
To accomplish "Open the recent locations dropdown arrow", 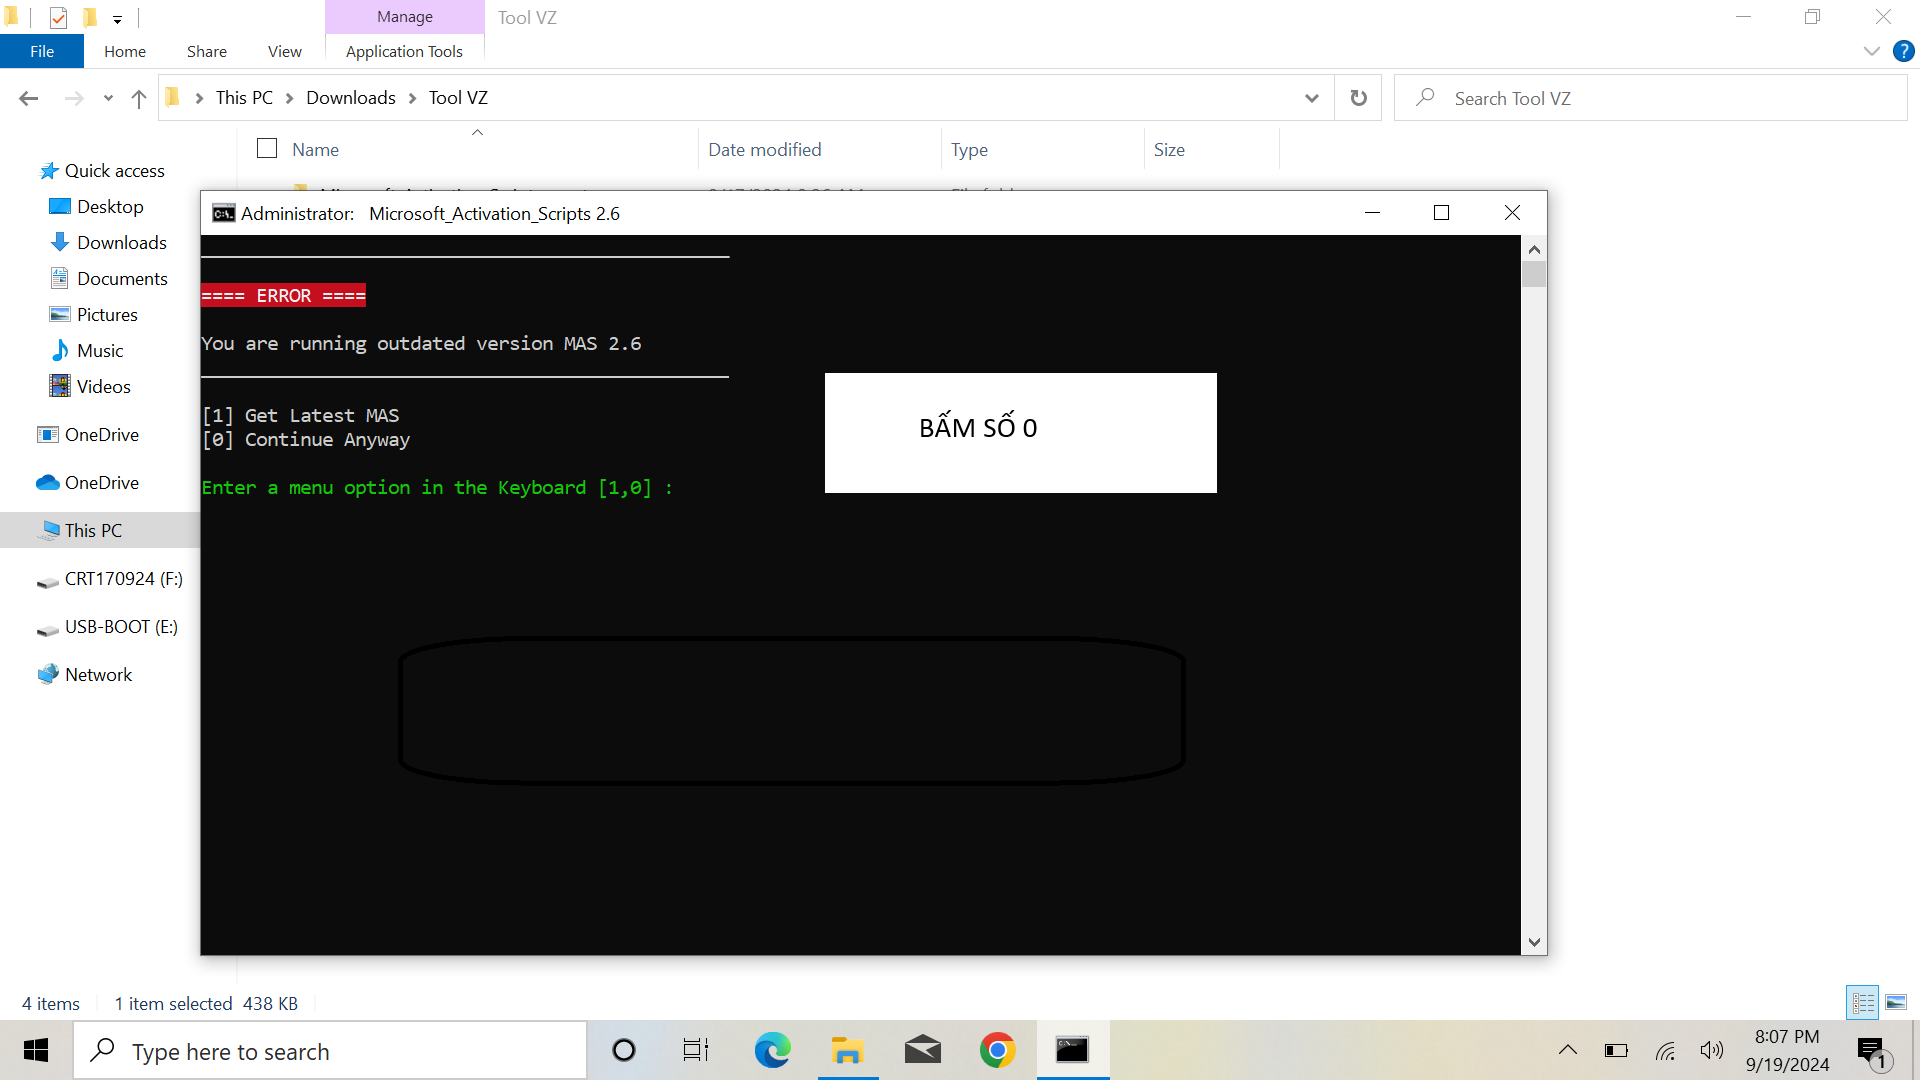I will [108, 98].
